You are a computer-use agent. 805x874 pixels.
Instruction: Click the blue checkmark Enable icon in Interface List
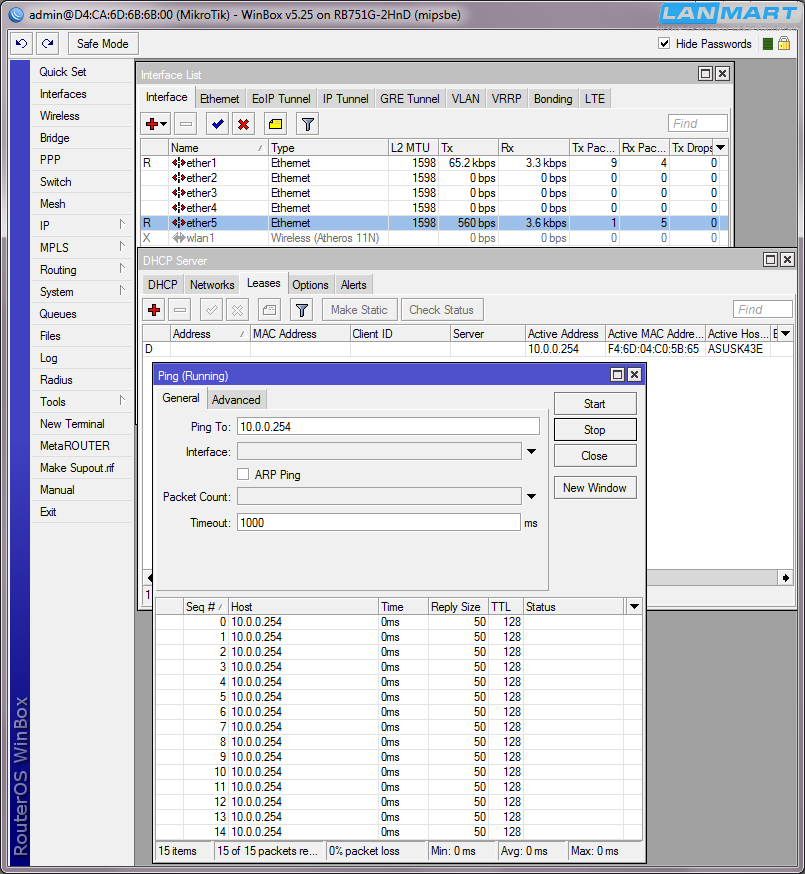[x=216, y=124]
